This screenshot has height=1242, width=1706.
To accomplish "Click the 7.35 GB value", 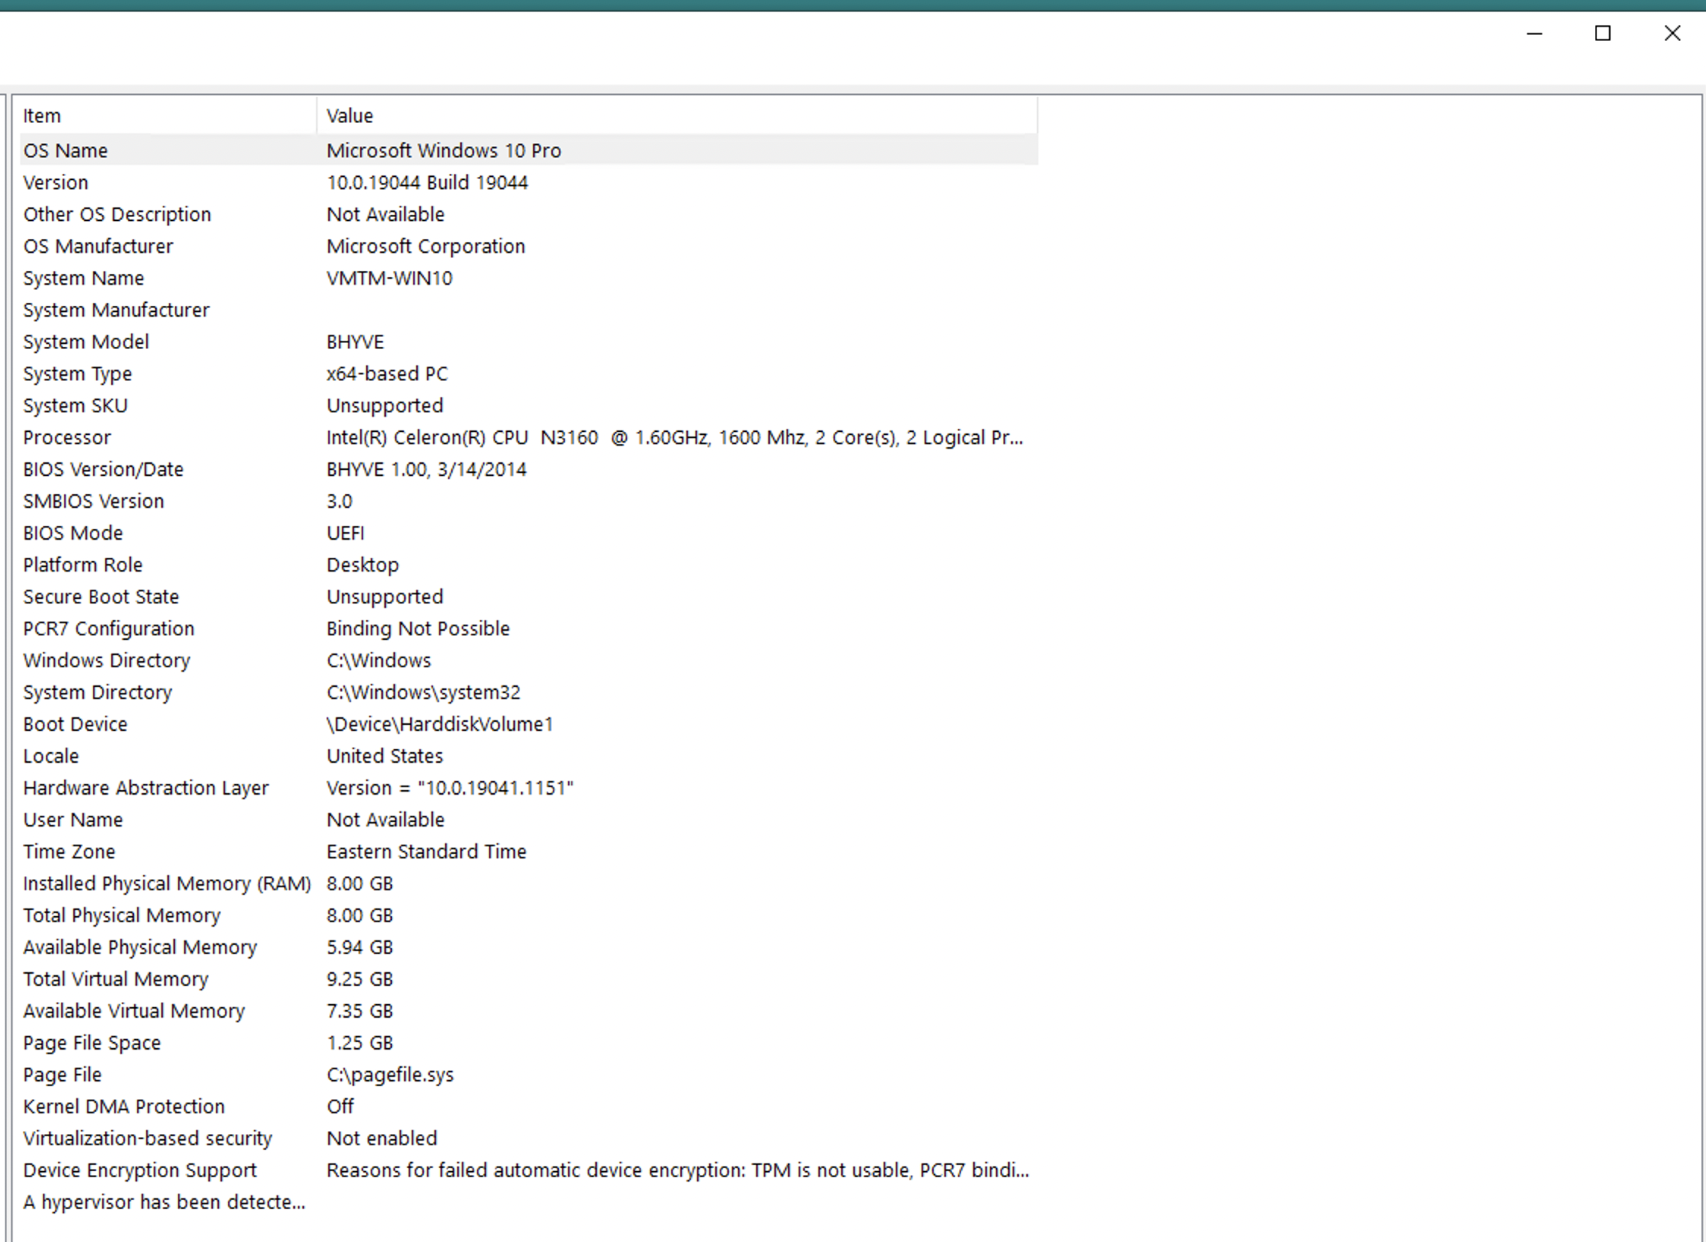I will (x=360, y=1012).
